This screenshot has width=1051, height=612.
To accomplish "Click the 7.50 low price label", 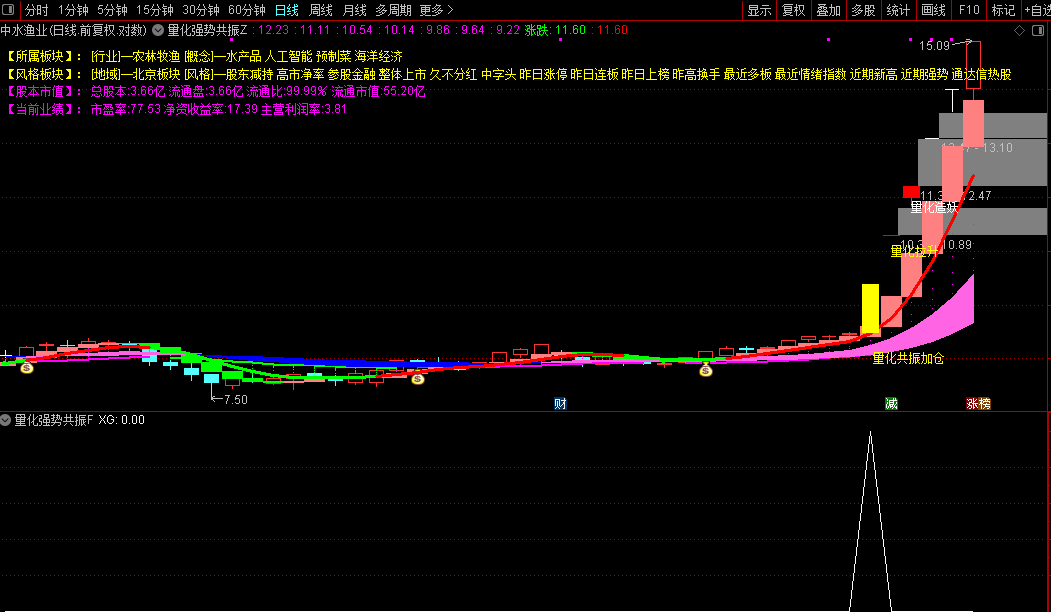I will 235,400.
